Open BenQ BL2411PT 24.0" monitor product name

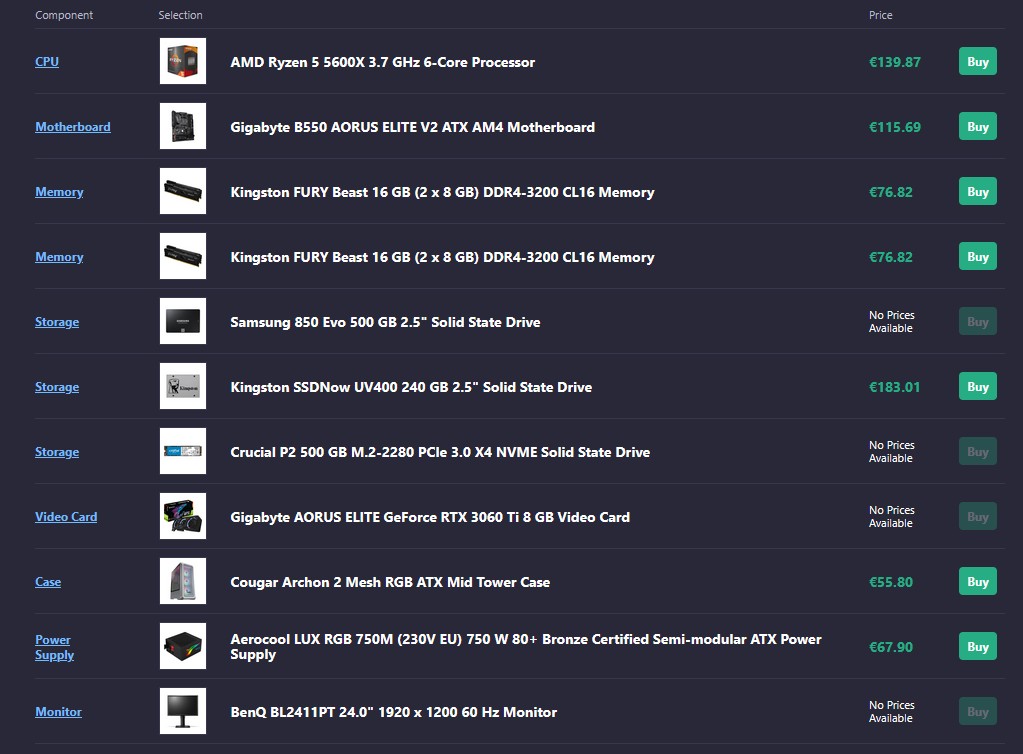tap(393, 712)
